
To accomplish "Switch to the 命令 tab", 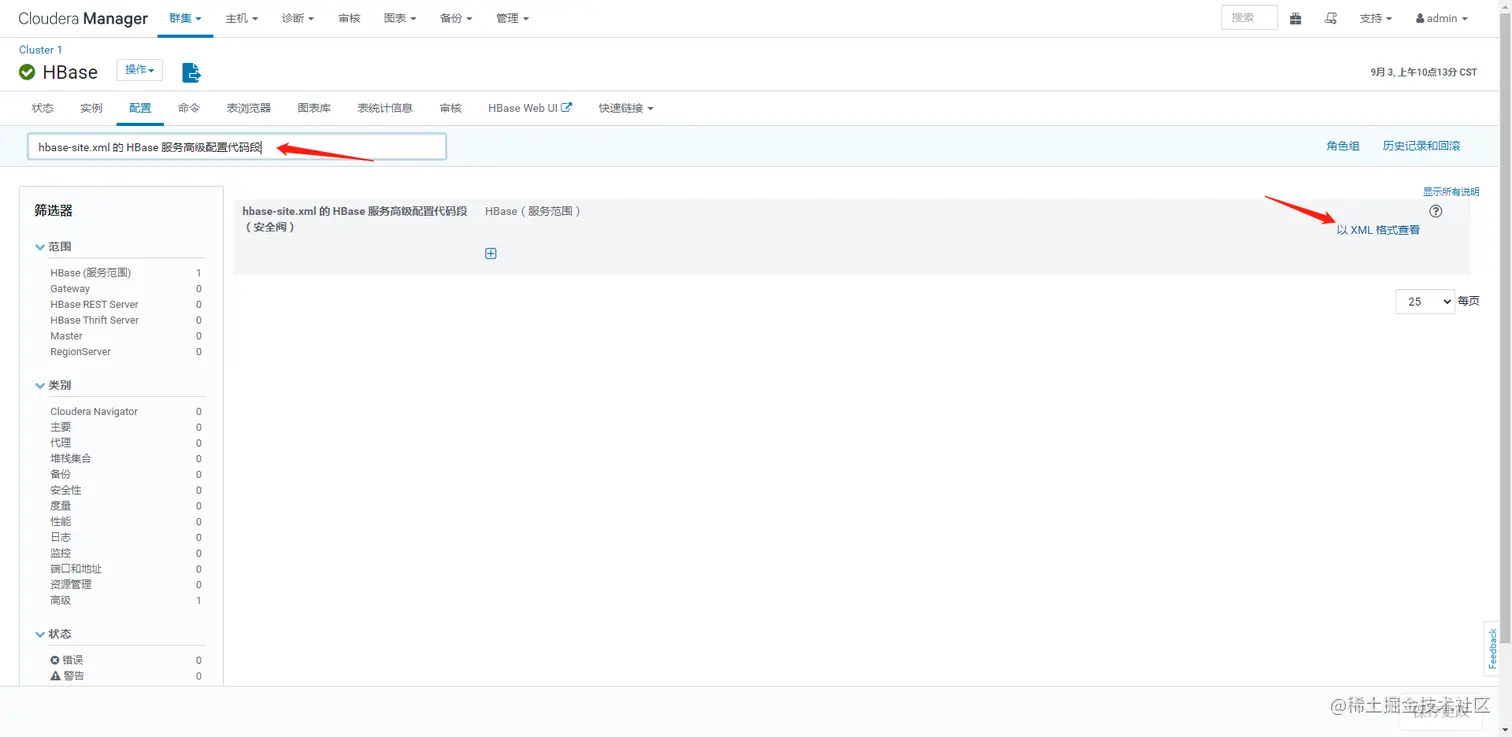I will pyautogui.click(x=189, y=108).
